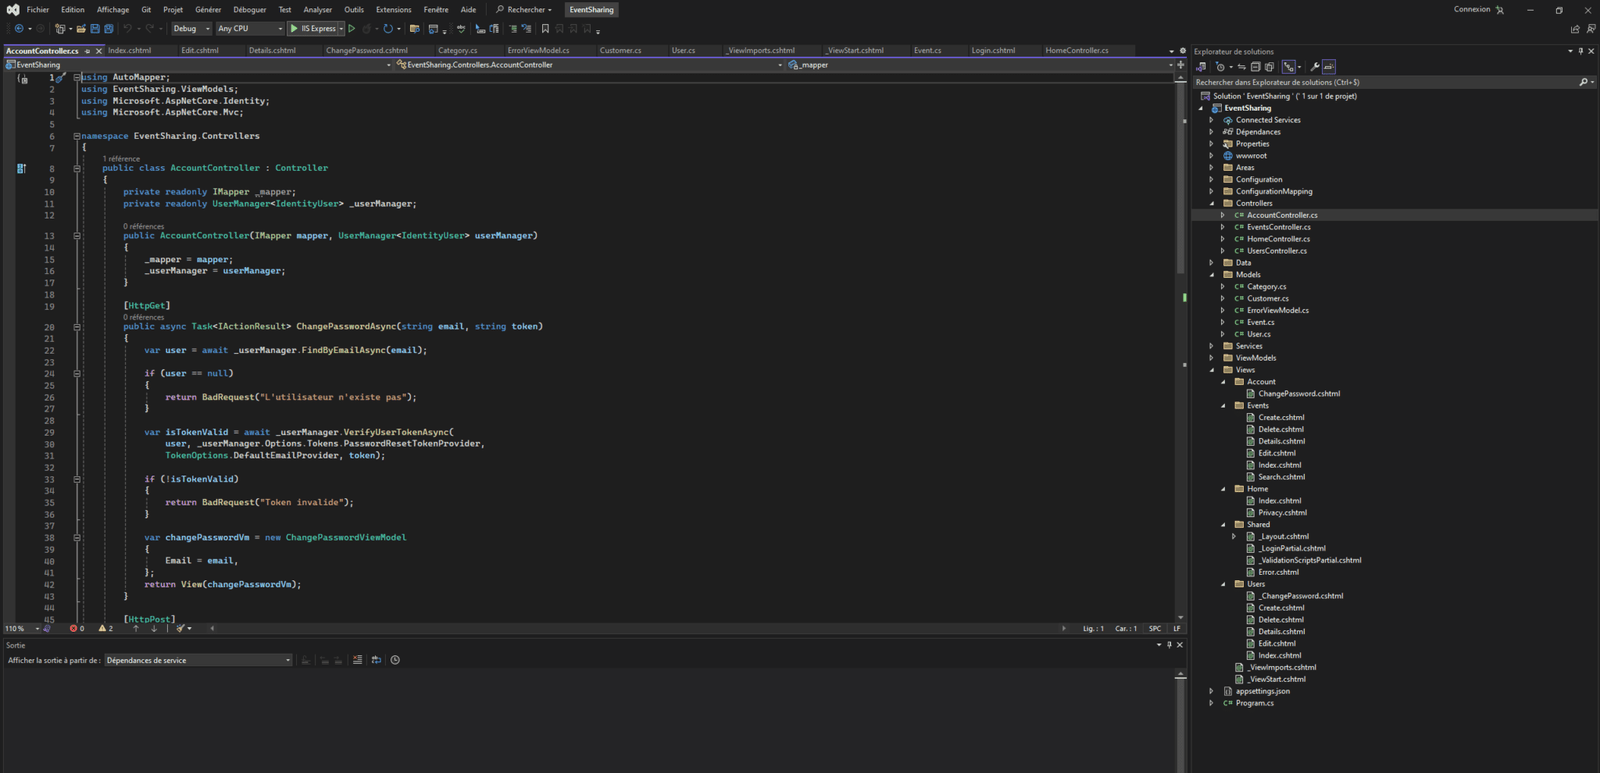1600x773 pixels.
Task: Click the Connexion account icon
Action: (x=1500, y=10)
